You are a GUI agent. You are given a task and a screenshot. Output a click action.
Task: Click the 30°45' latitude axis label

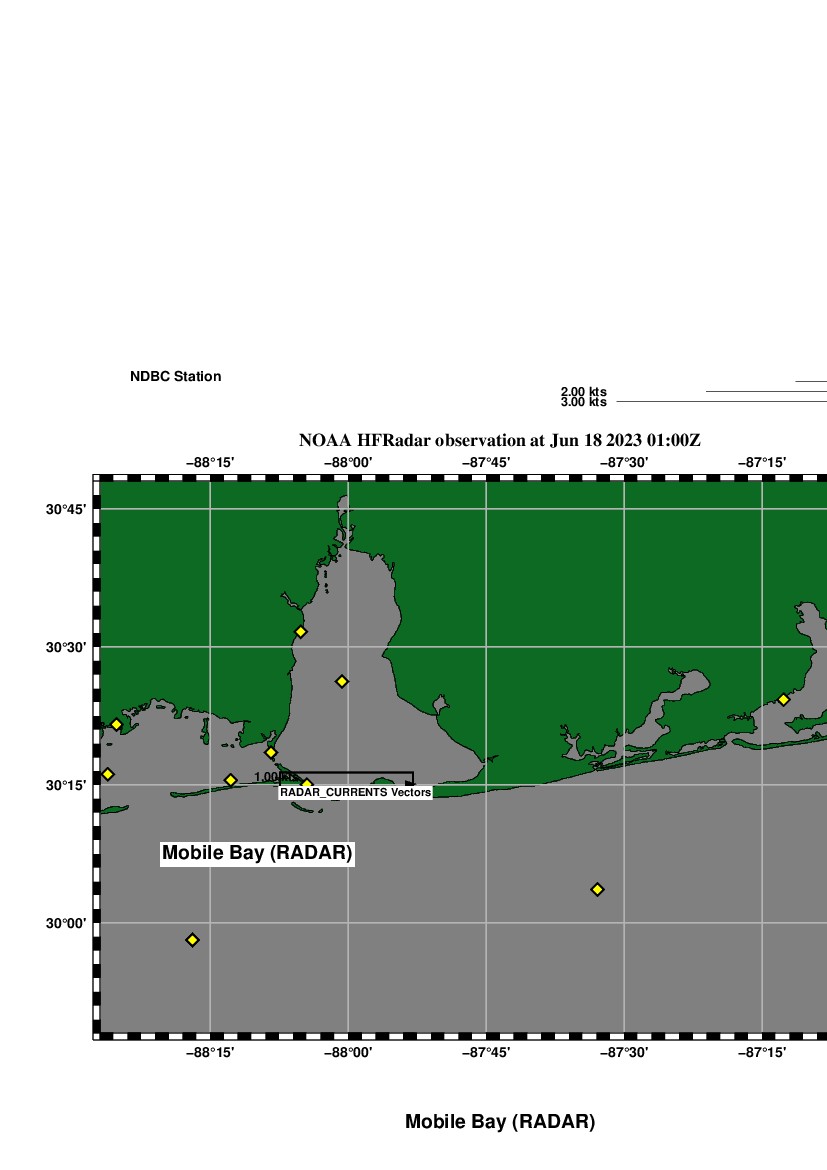pyautogui.click(x=66, y=509)
